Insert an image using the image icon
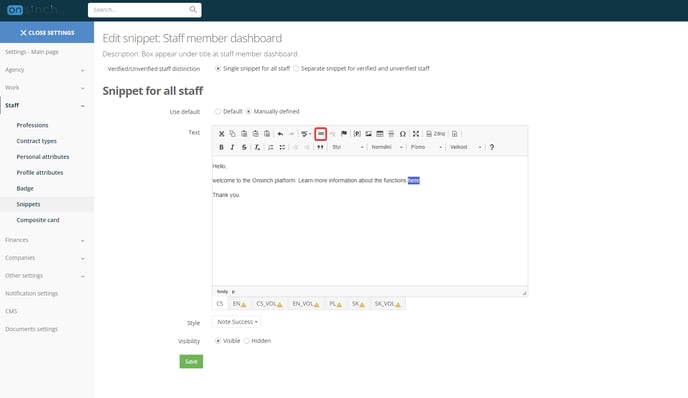Viewport: 688px width, 398px height. click(369, 134)
